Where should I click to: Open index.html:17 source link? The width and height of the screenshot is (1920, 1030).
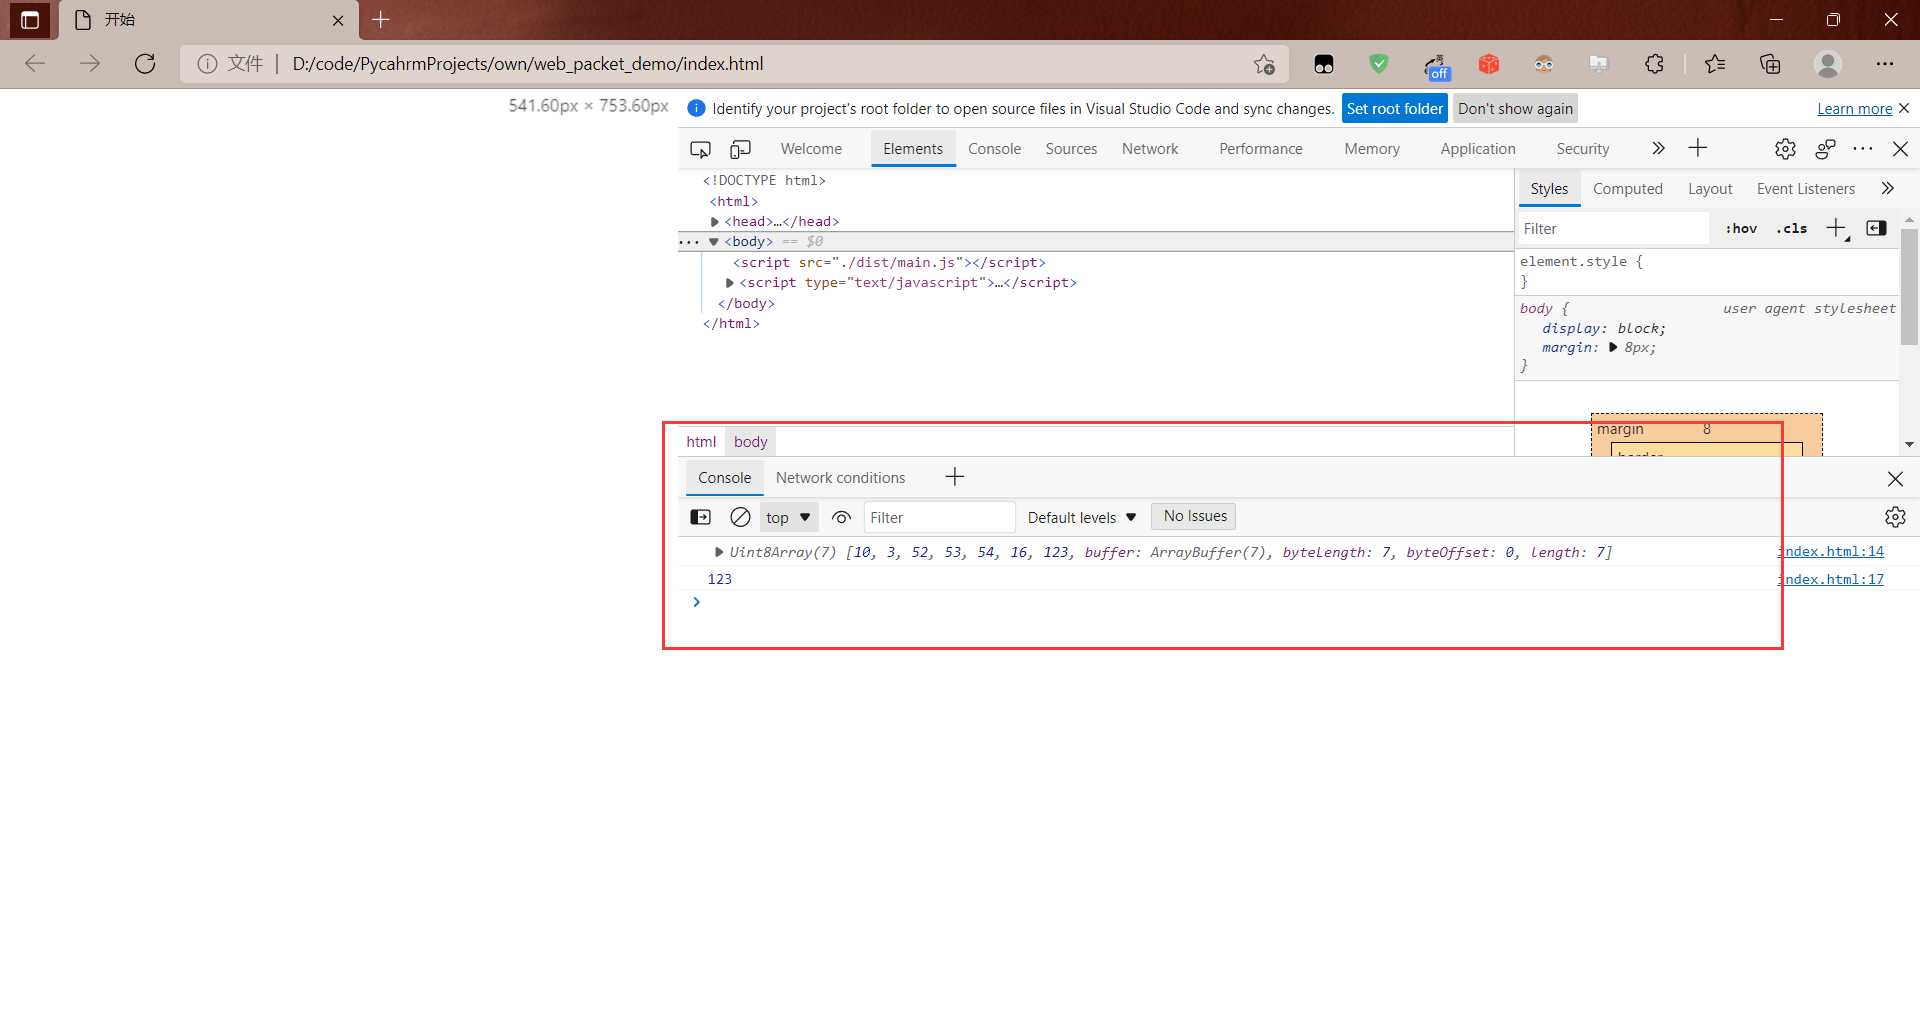coord(1830,580)
